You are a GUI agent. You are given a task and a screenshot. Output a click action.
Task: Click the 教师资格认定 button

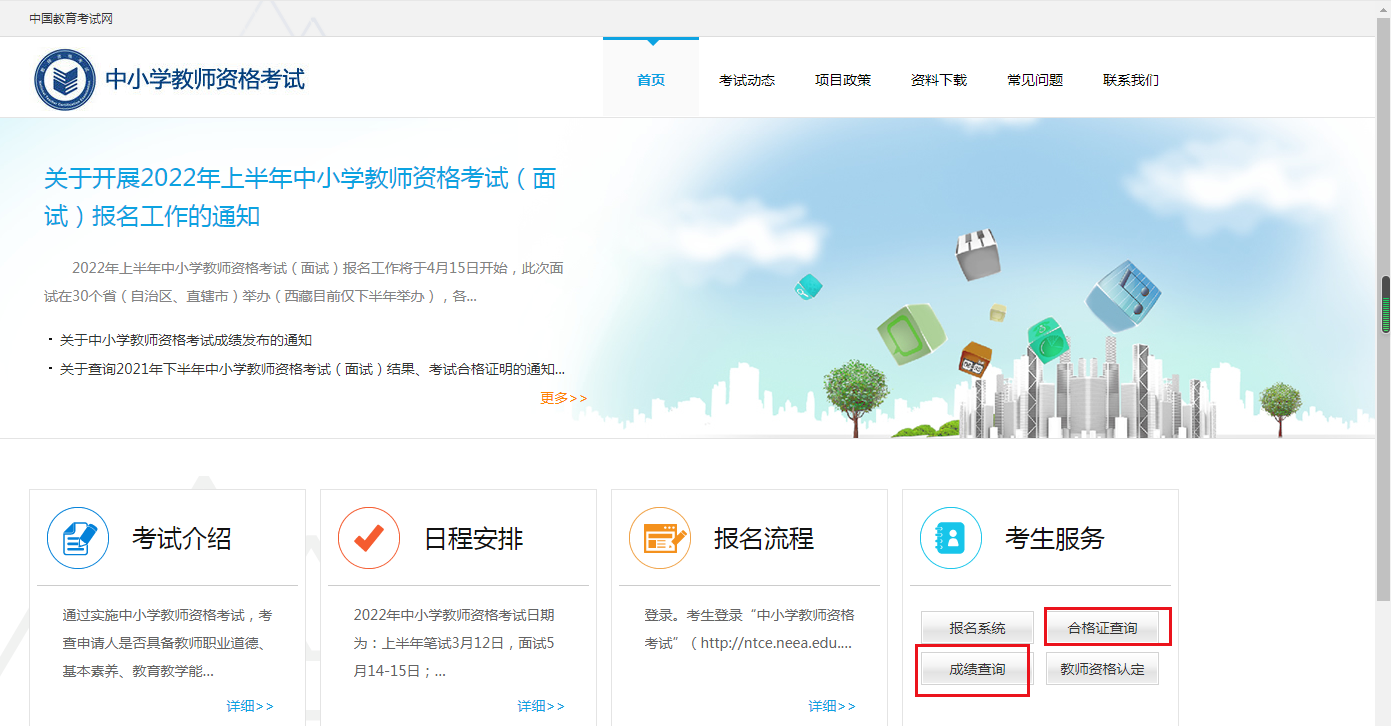[x=1102, y=669]
